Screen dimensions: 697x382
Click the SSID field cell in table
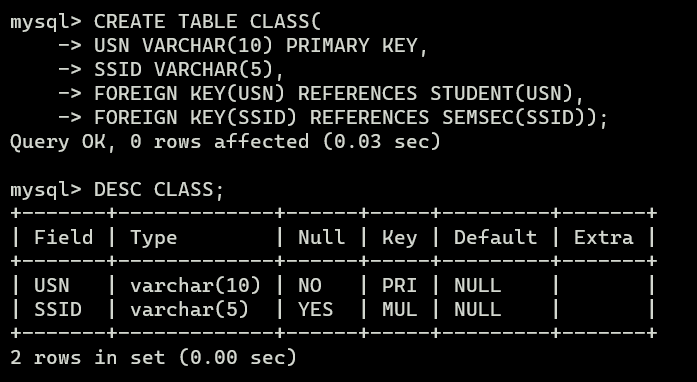[58, 310]
